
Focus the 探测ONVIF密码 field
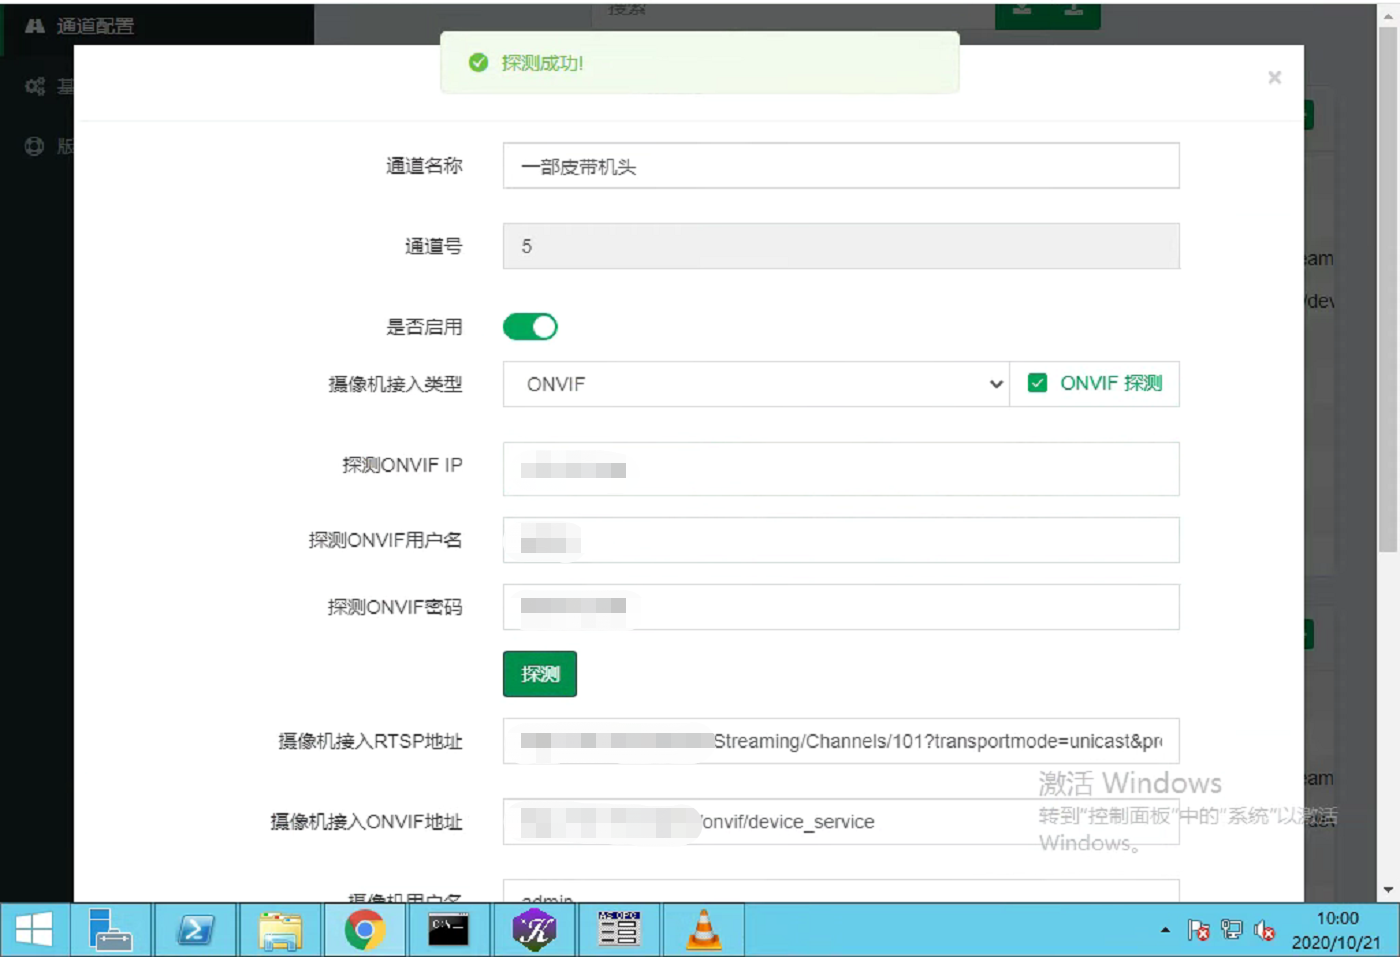click(x=841, y=607)
